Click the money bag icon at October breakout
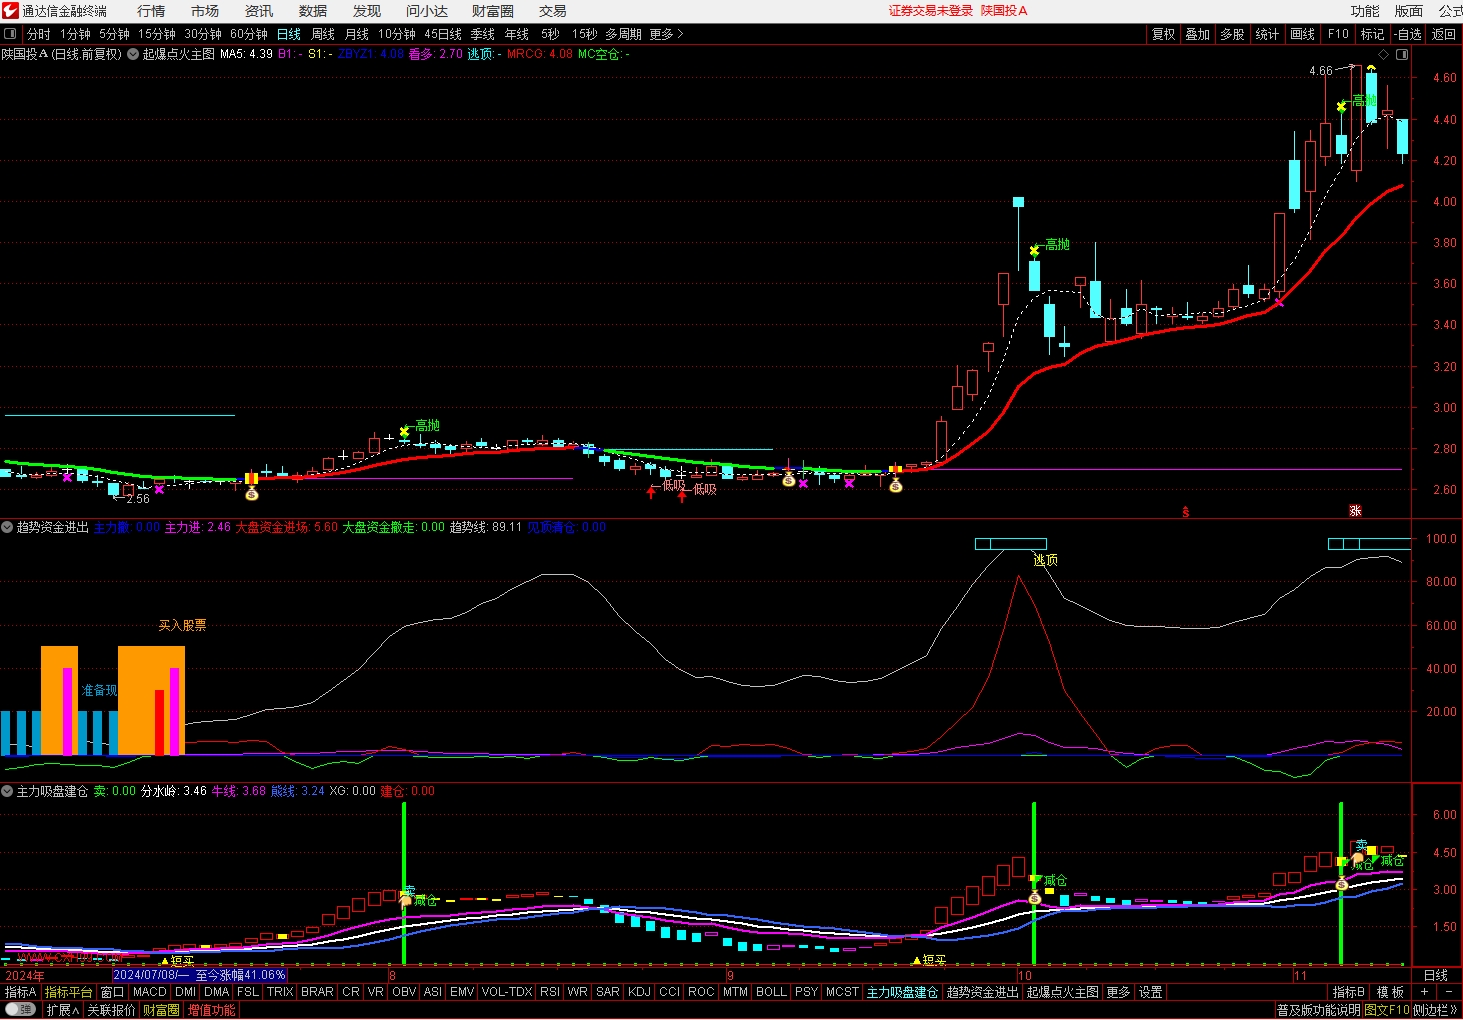This screenshot has width=1463, height=1020. (896, 485)
